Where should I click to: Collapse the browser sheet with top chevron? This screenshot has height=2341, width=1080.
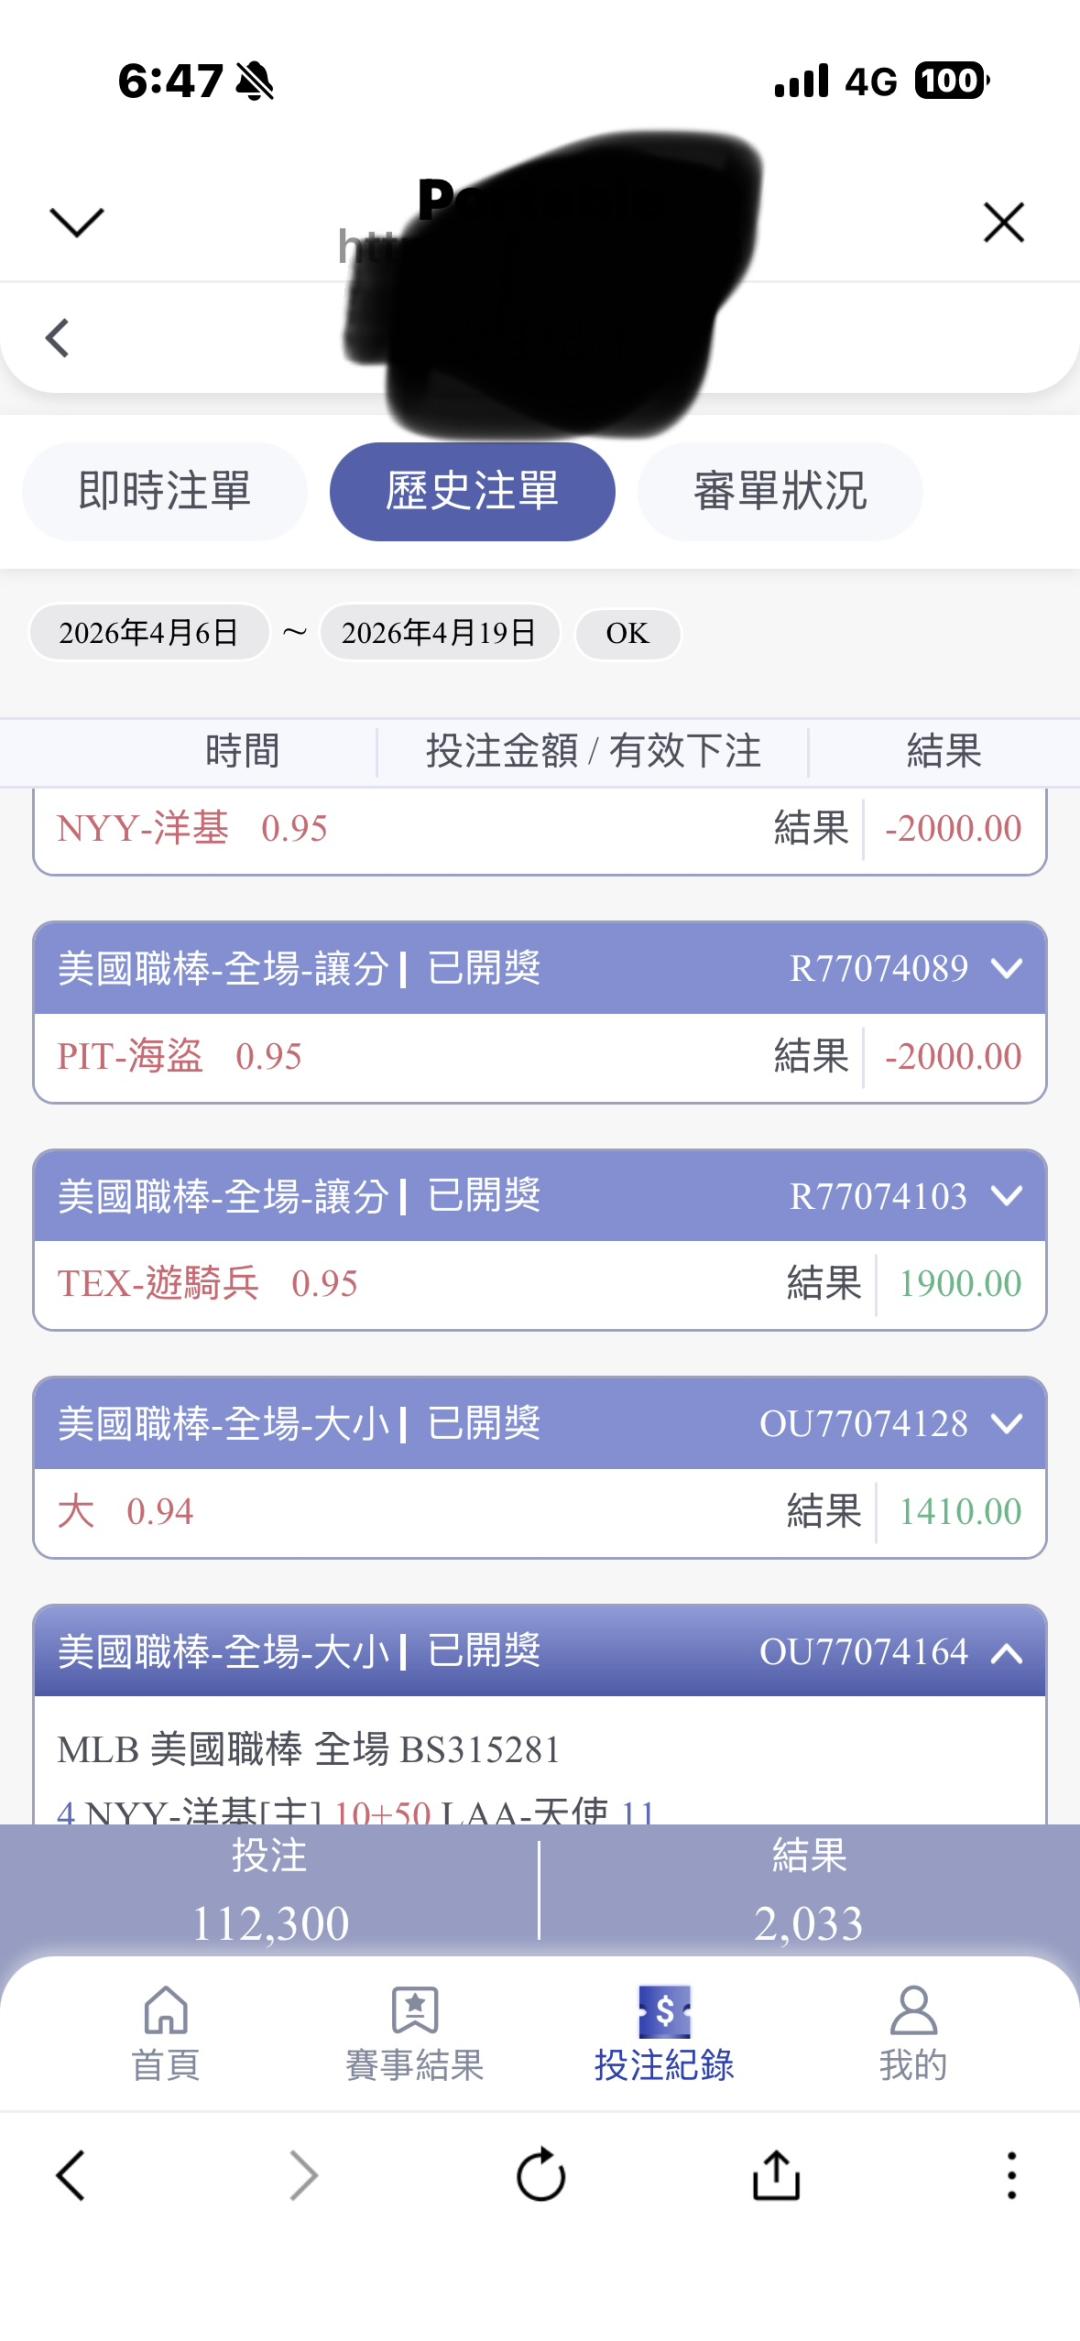76,222
